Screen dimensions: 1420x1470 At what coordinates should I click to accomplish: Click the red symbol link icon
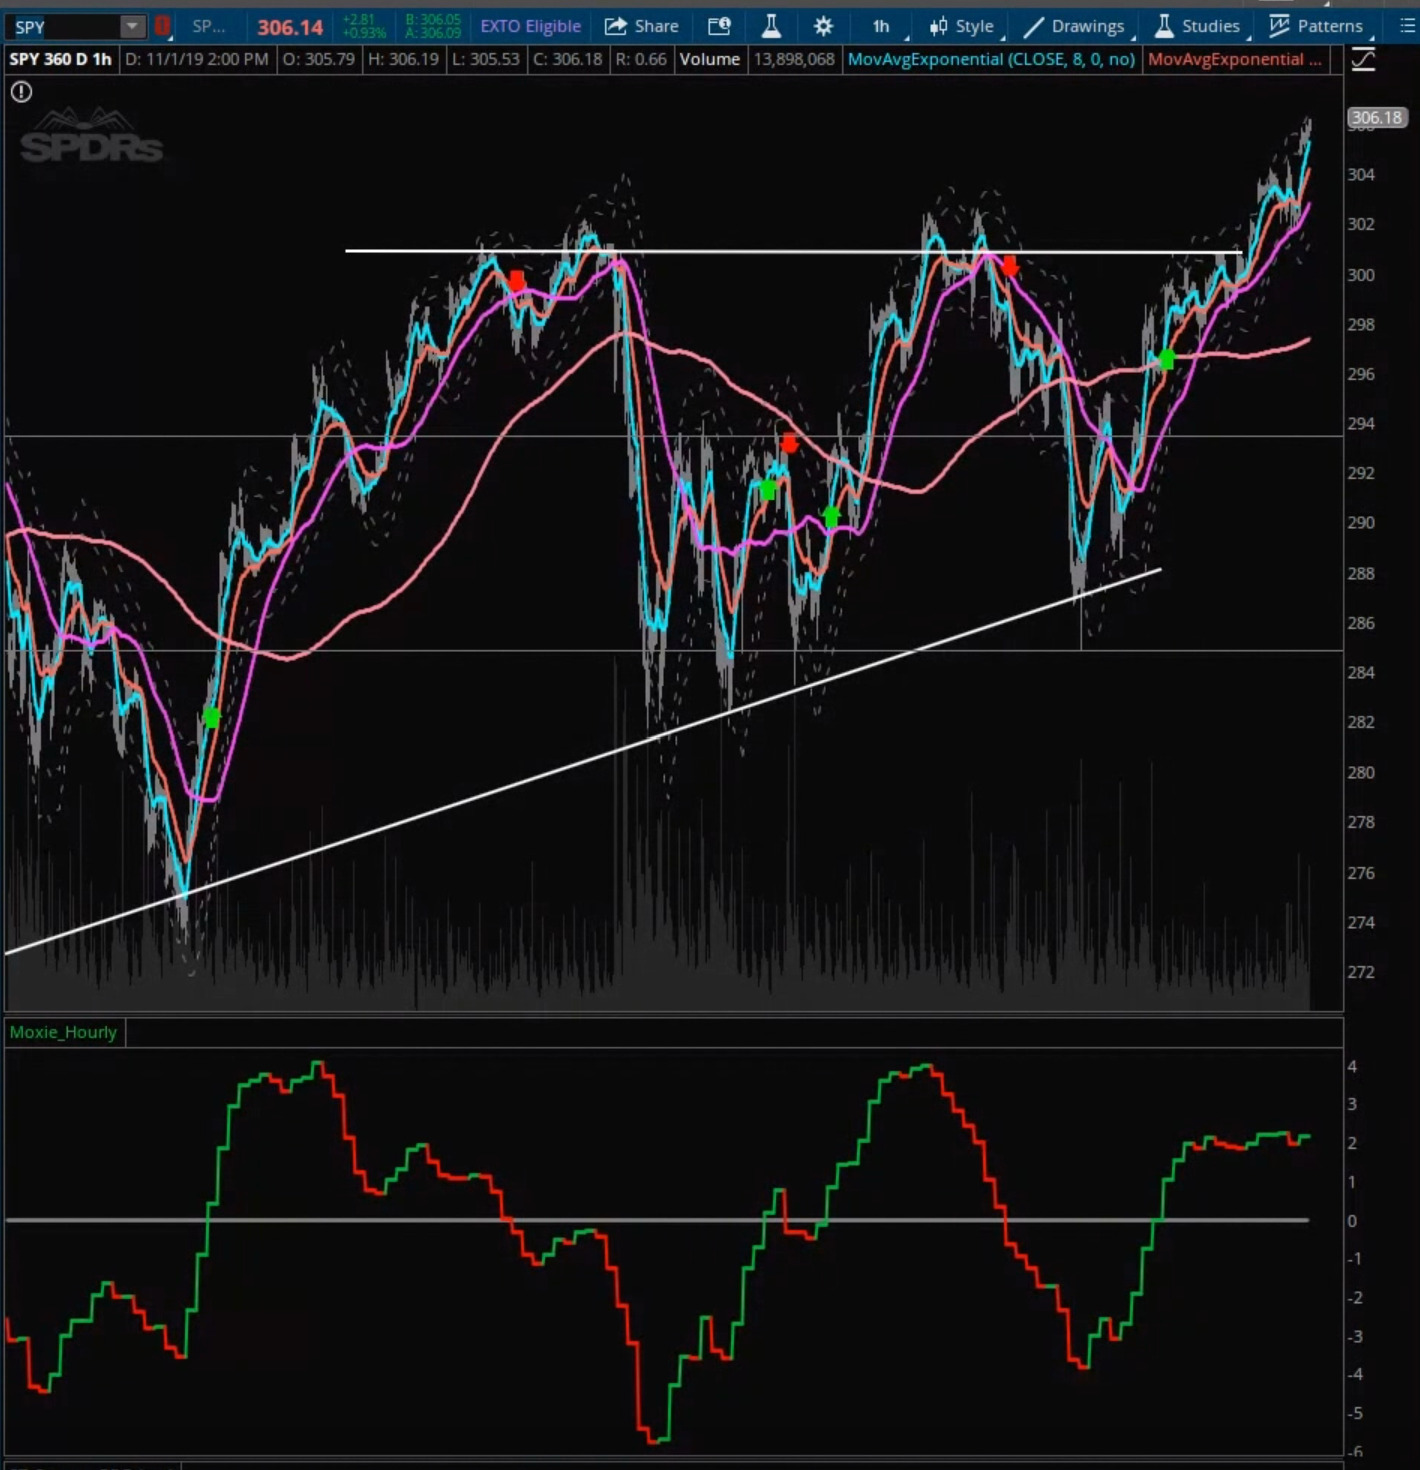(162, 27)
